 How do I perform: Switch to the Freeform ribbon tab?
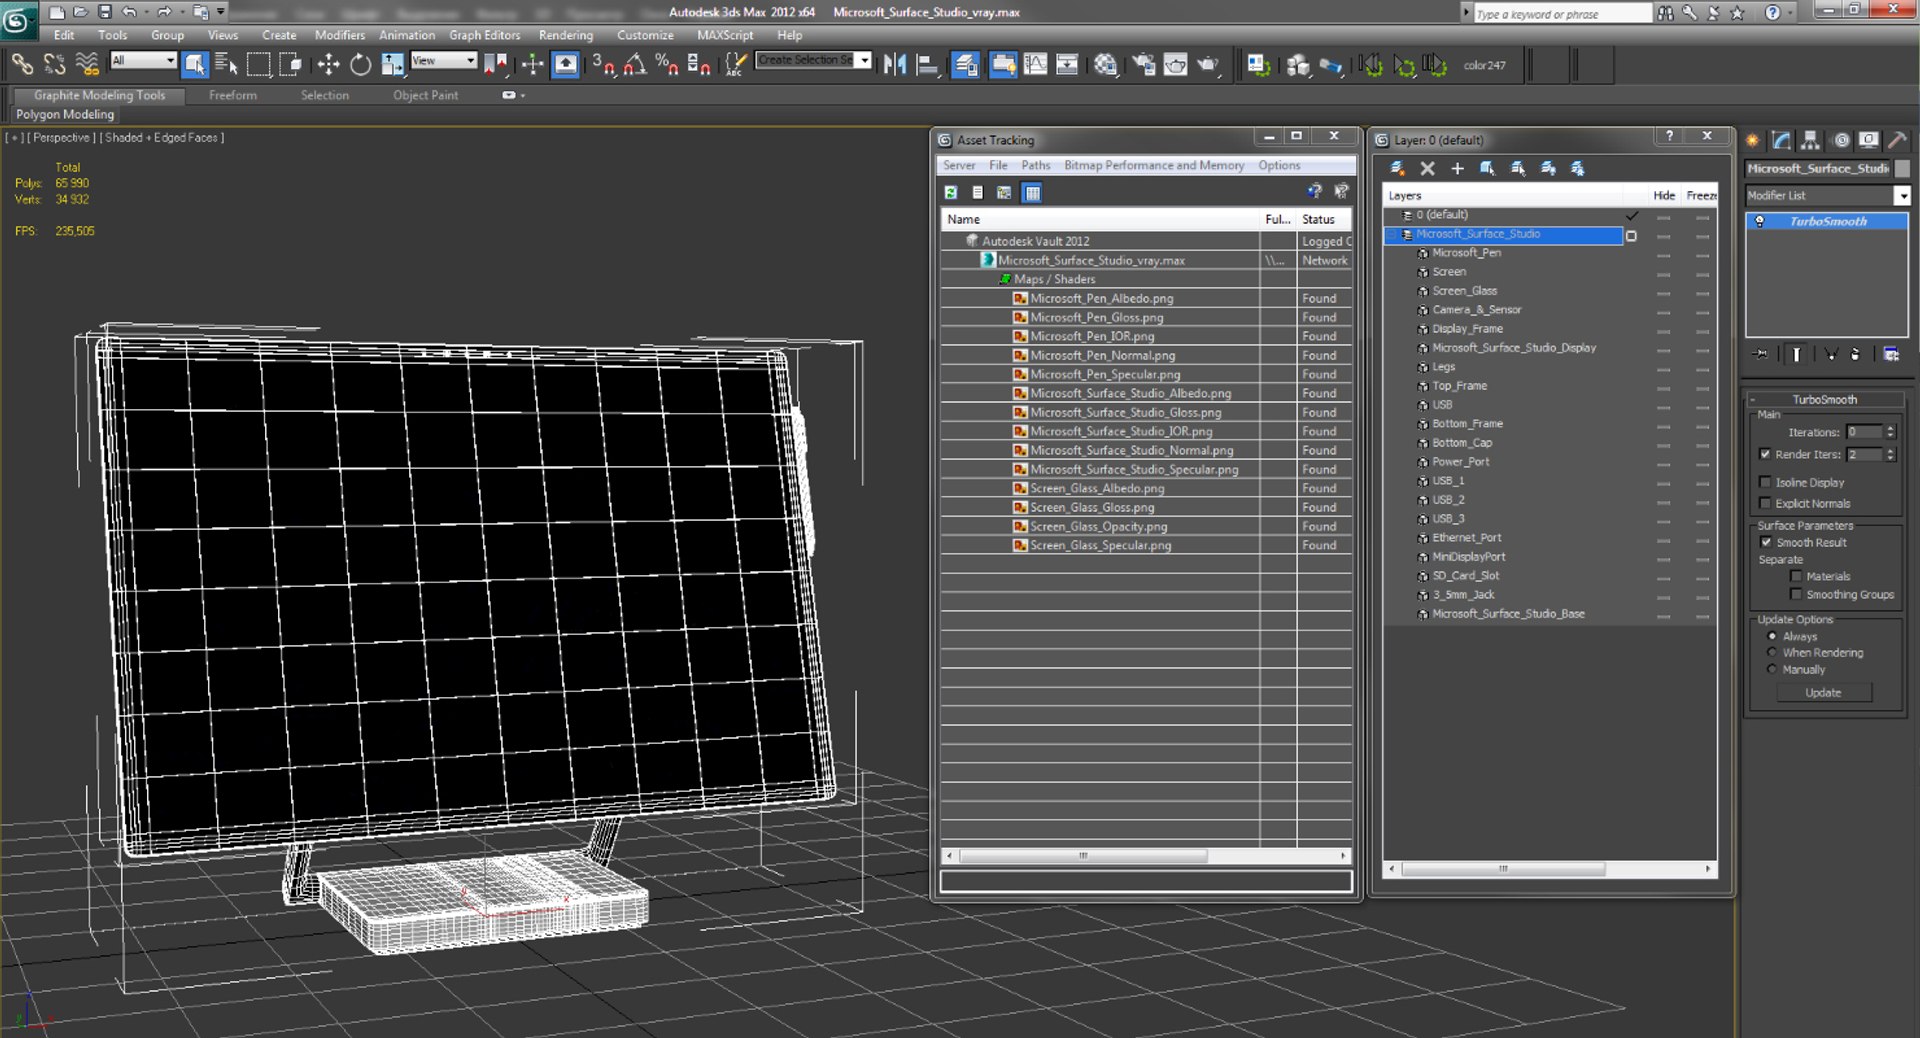tap(232, 95)
